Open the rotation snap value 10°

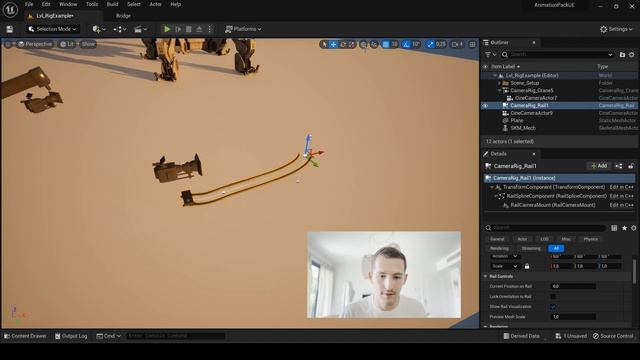(x=416, y=44)
